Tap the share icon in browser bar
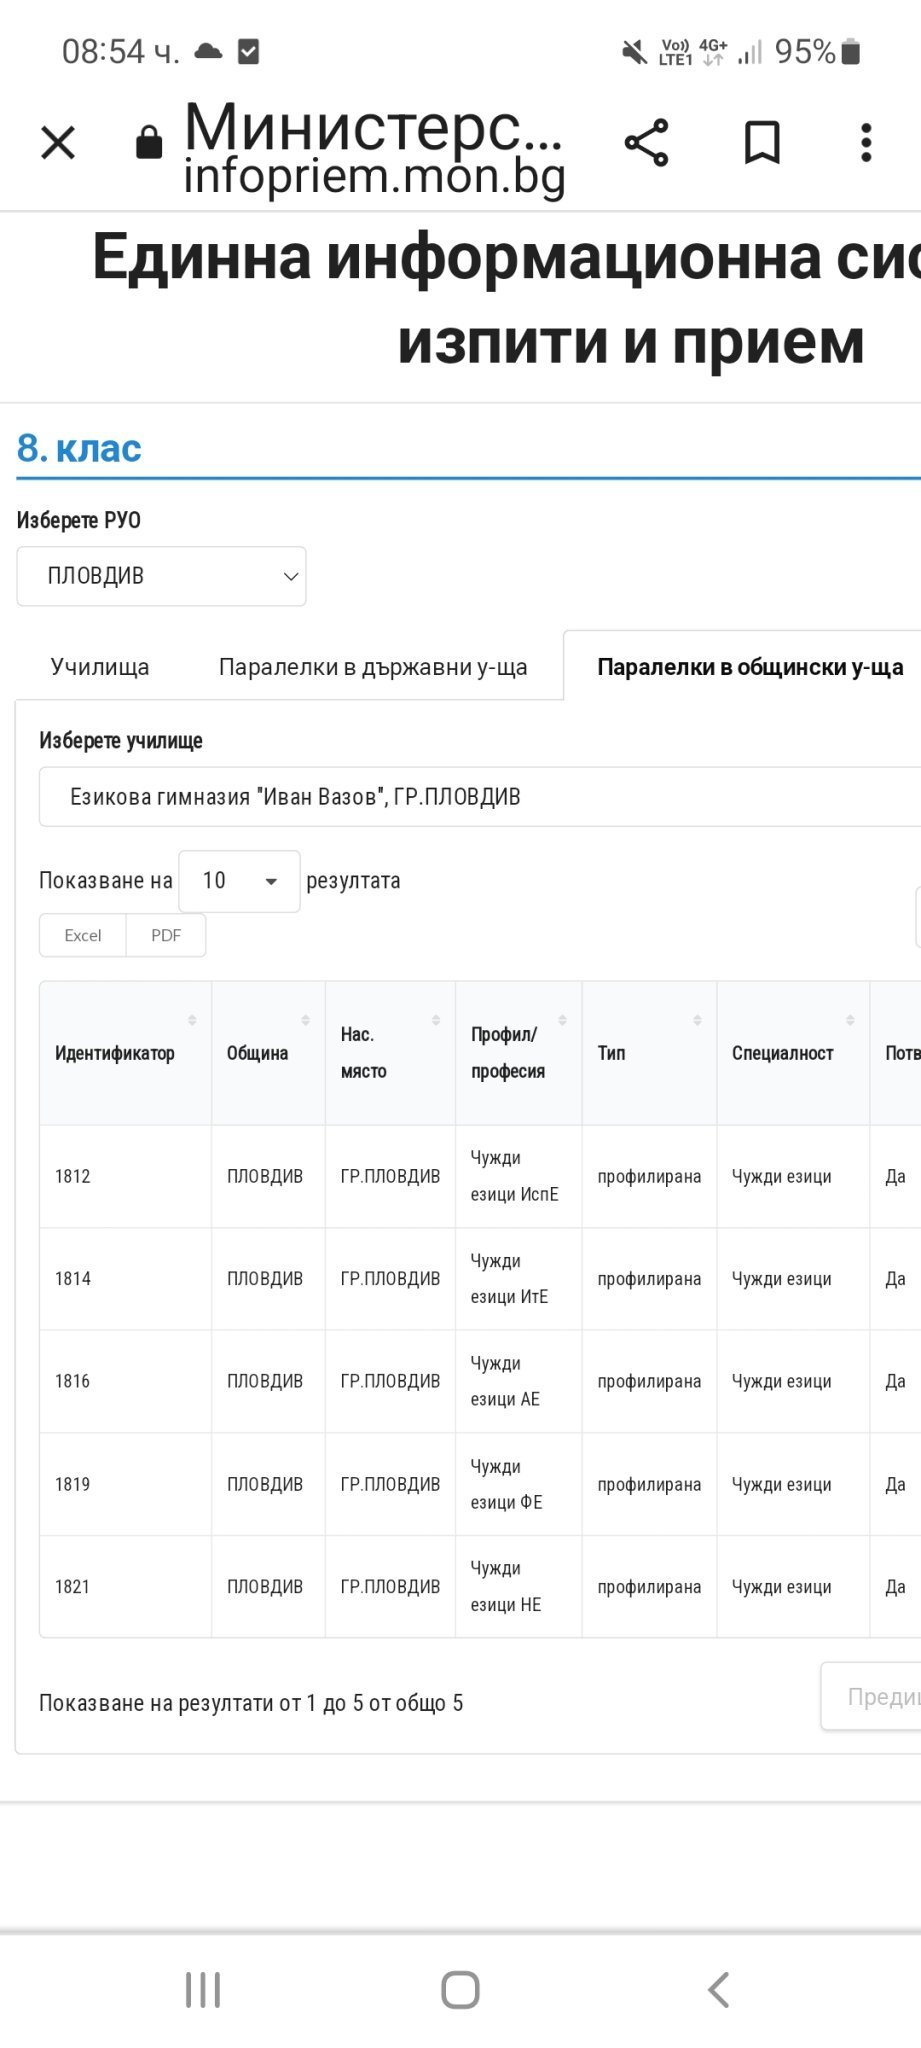 (646, 143)
